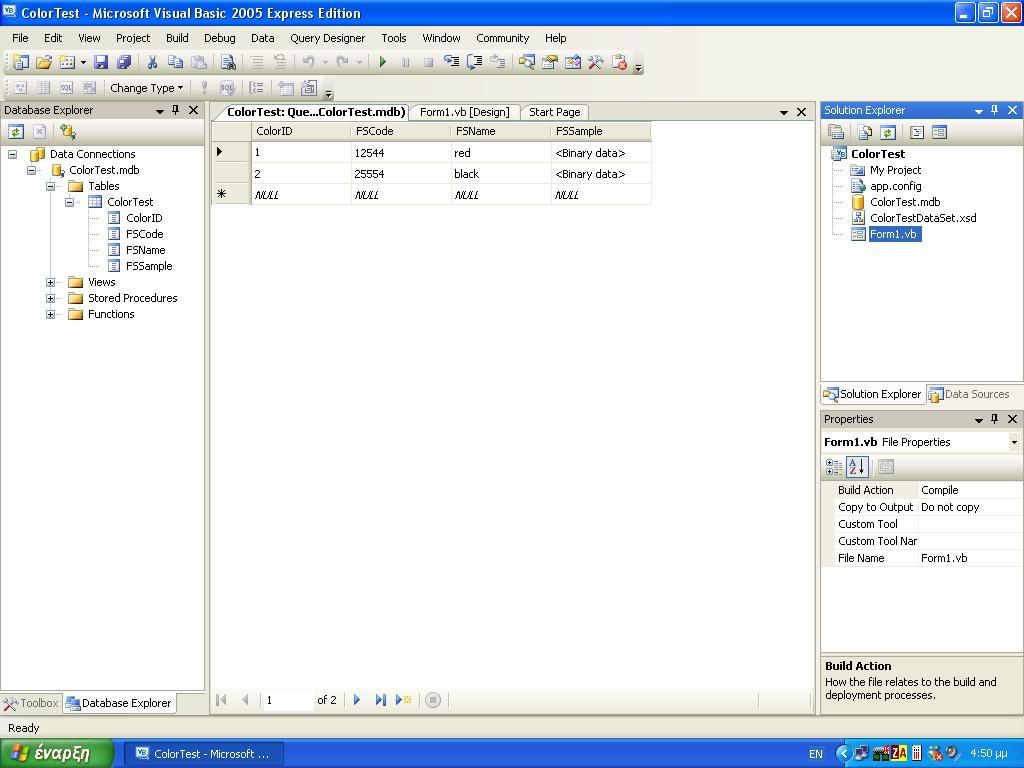Click the Connect to Database icon
Viewport: 1024px width, 768px height.
click(67, 132)
